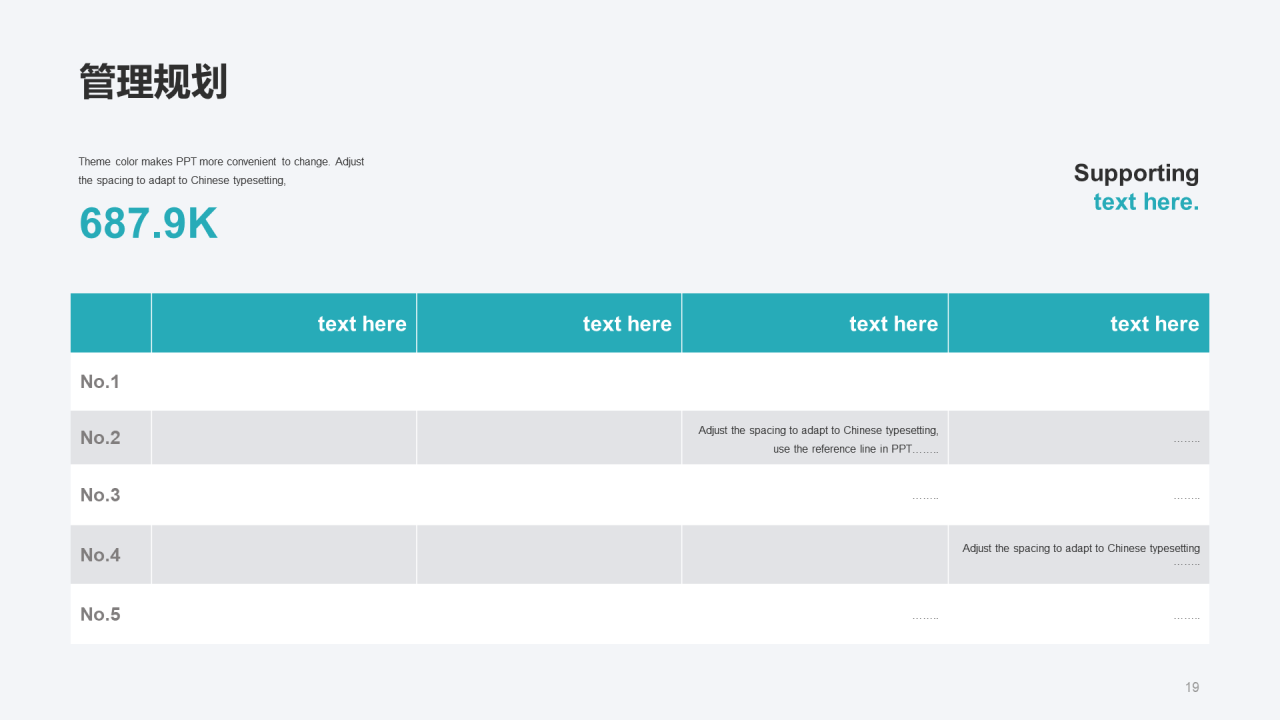Image resolution: width=1280 pixels, height=720 pixels.
Task: Select the dotted placeholder in No.5 last column
Action: pyautogui.click(x=1187, y=617)
